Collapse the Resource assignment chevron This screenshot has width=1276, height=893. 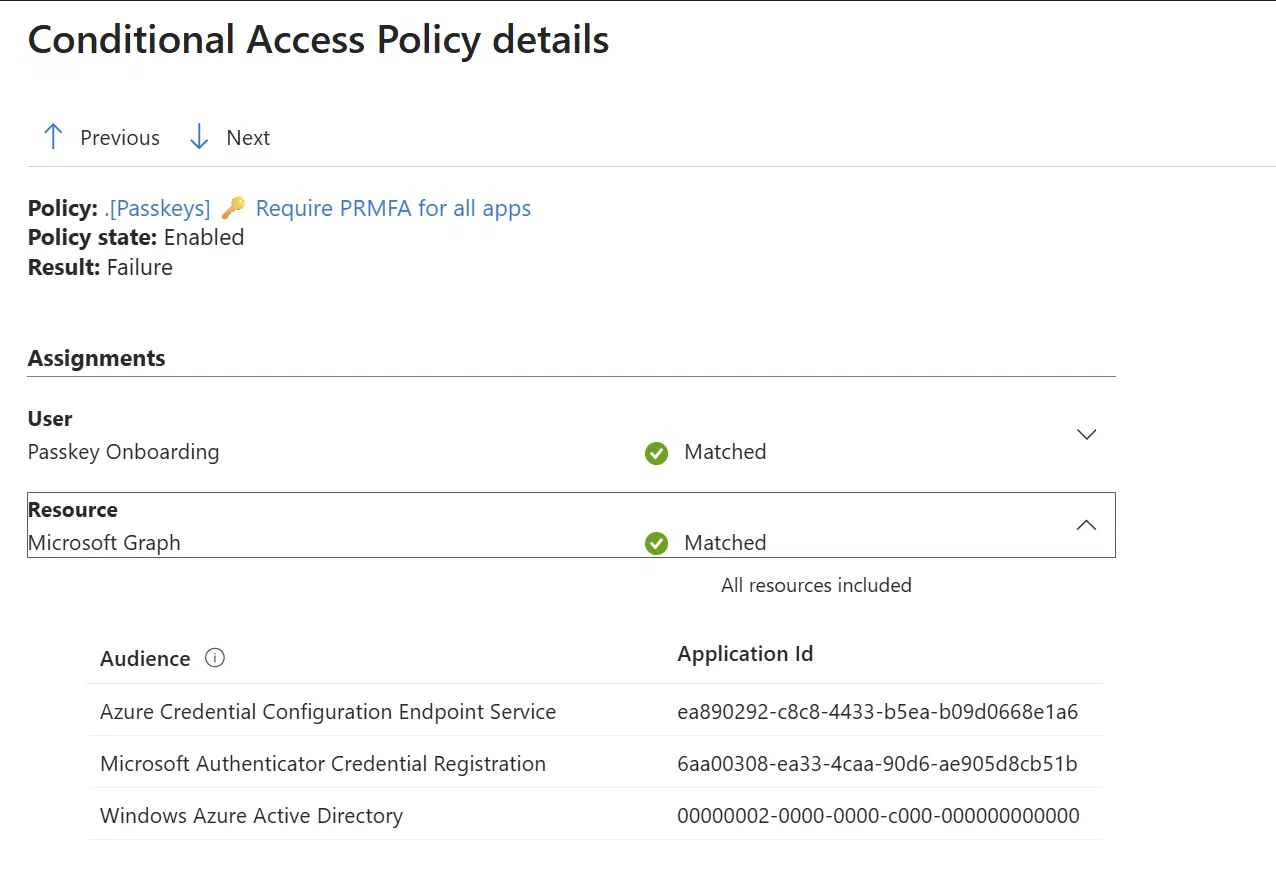pos(1086,525)
